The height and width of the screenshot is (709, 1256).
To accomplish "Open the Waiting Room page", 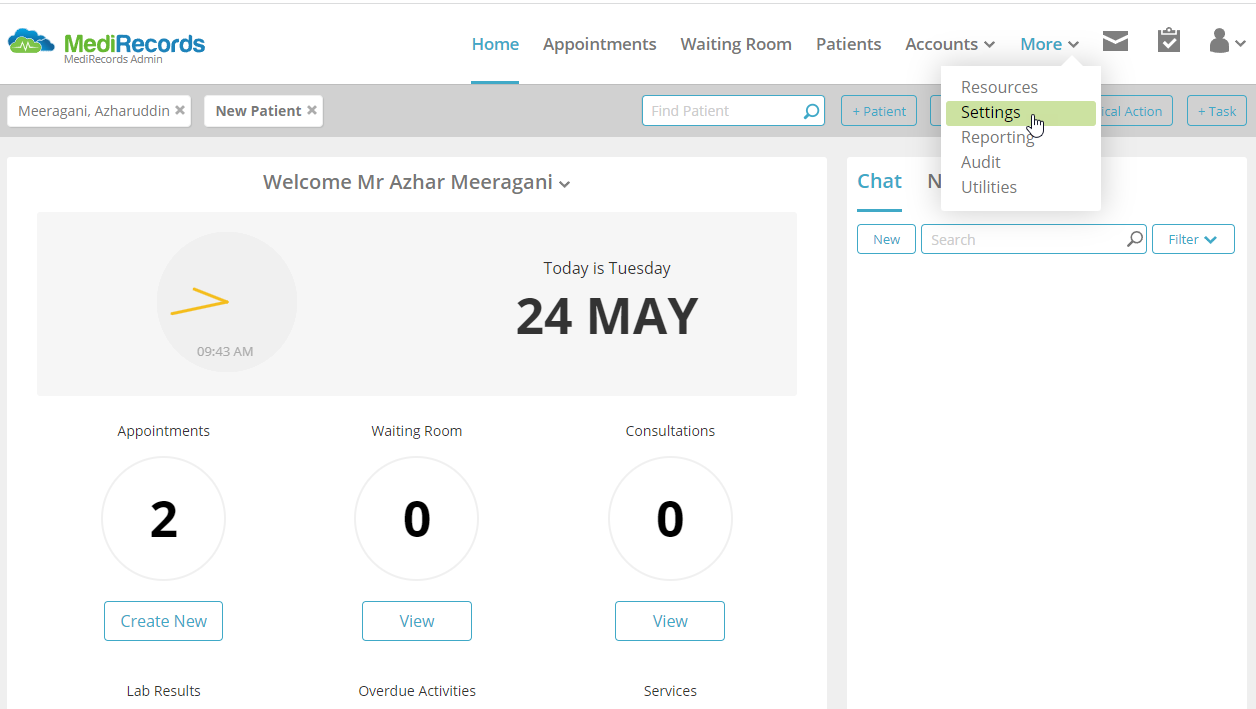I will click(736, 44).
